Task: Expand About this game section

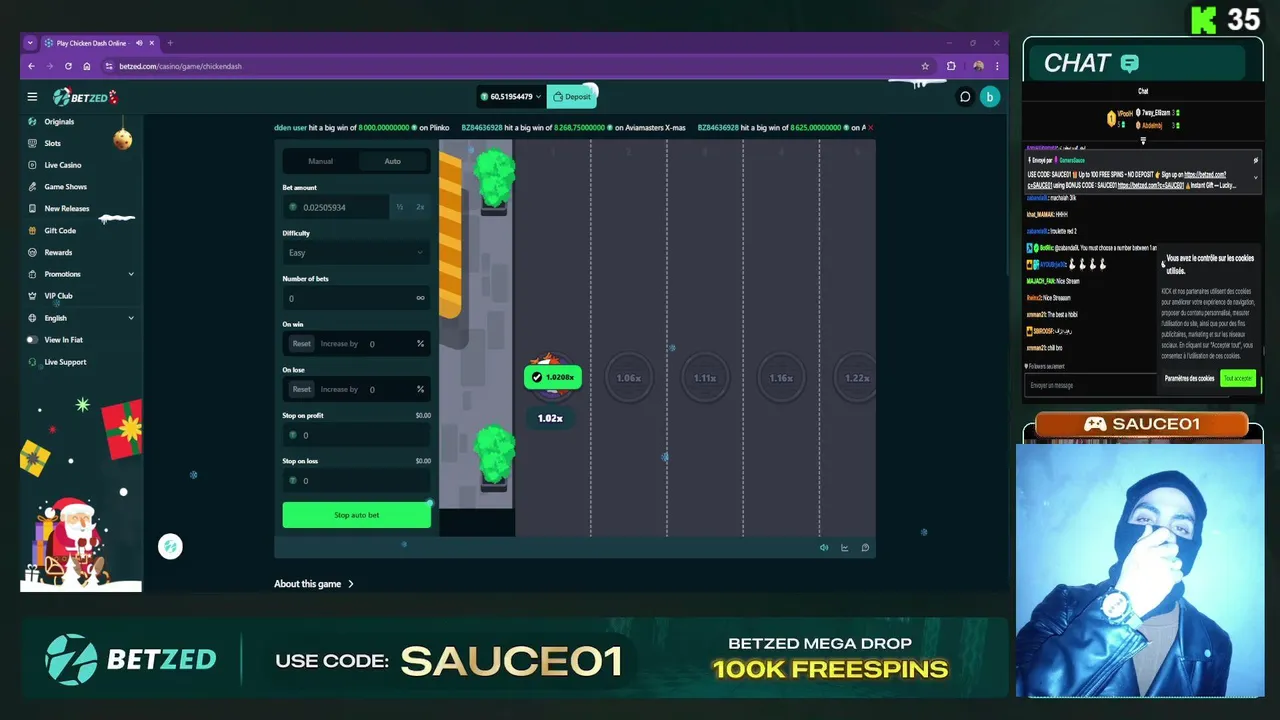Action: [x=314, y=584]
